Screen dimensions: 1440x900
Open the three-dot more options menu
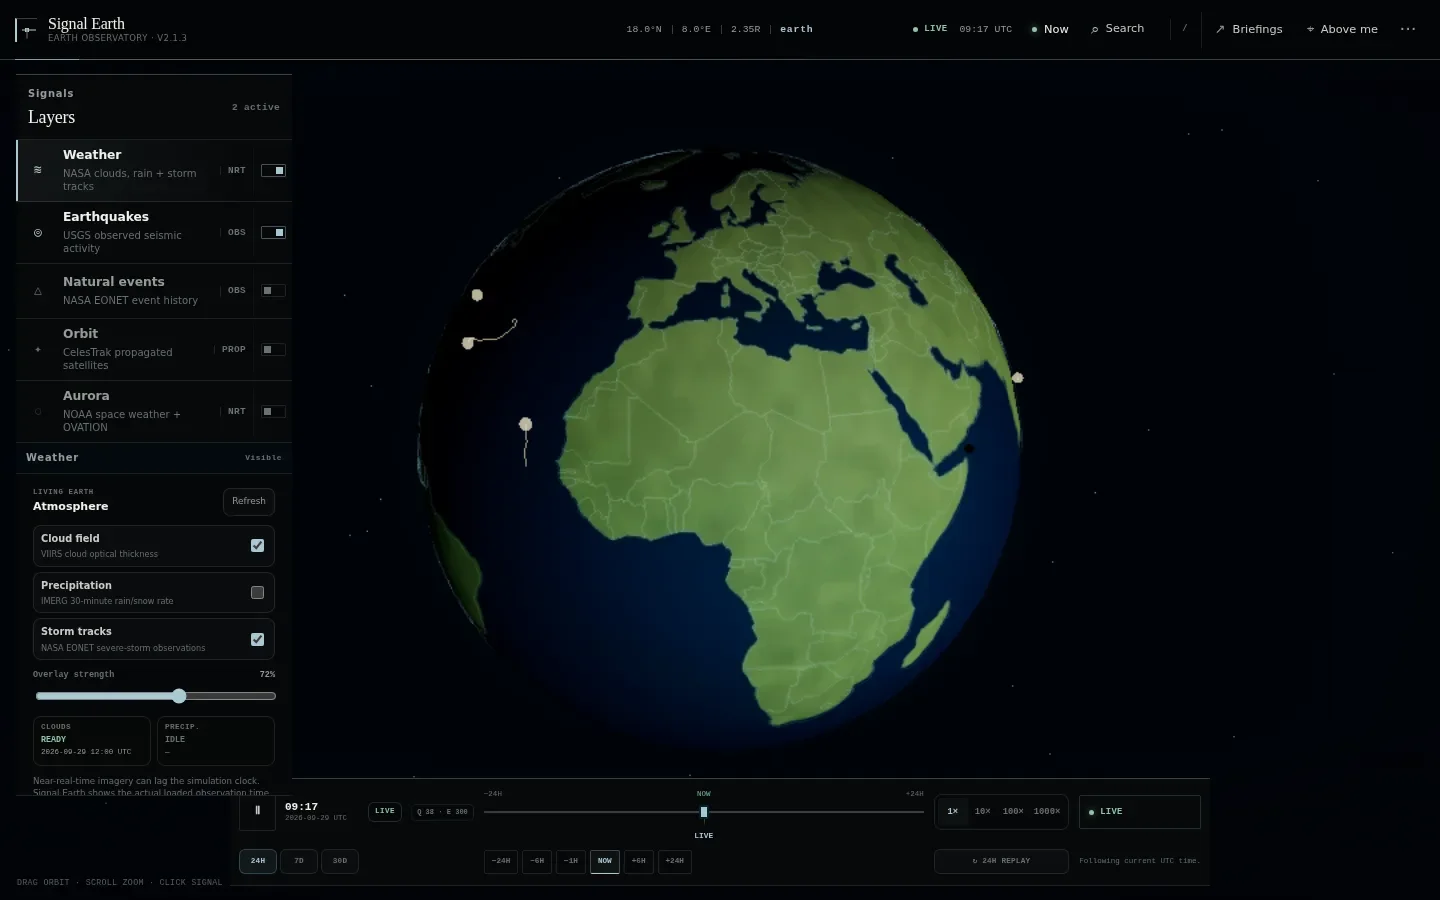1408,29
